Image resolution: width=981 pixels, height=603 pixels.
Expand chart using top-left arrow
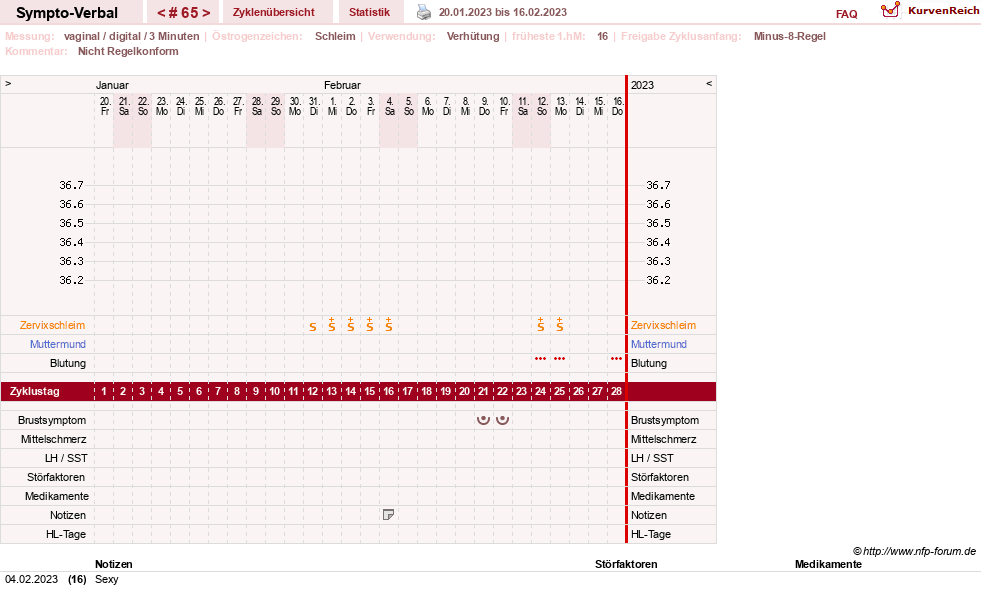(8, 83)
